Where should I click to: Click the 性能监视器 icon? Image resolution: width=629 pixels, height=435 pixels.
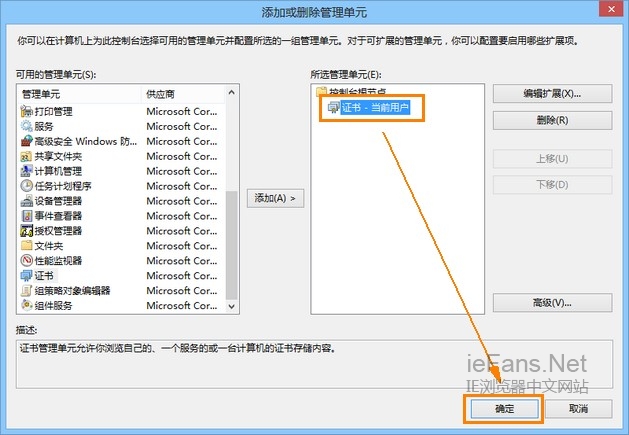[x=26, y=260]
